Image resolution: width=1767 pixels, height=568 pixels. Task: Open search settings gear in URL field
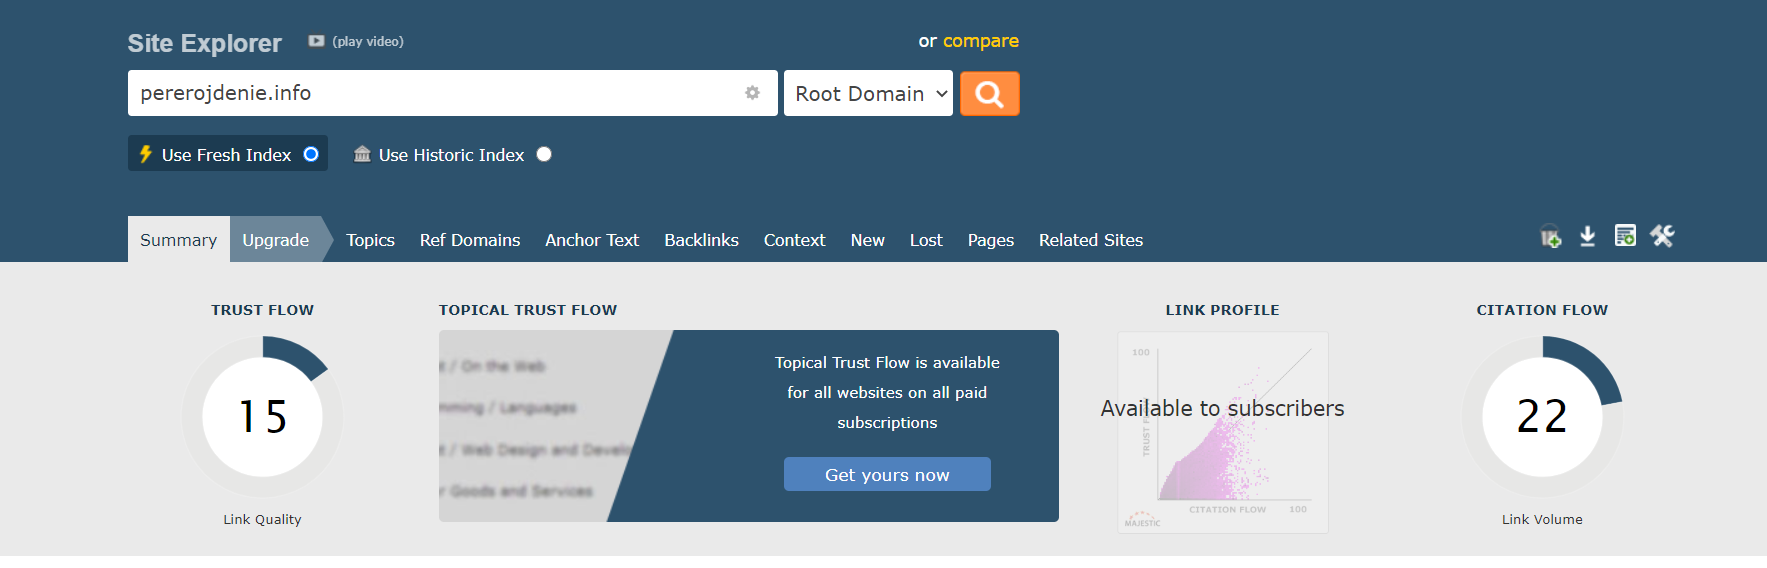752,93
